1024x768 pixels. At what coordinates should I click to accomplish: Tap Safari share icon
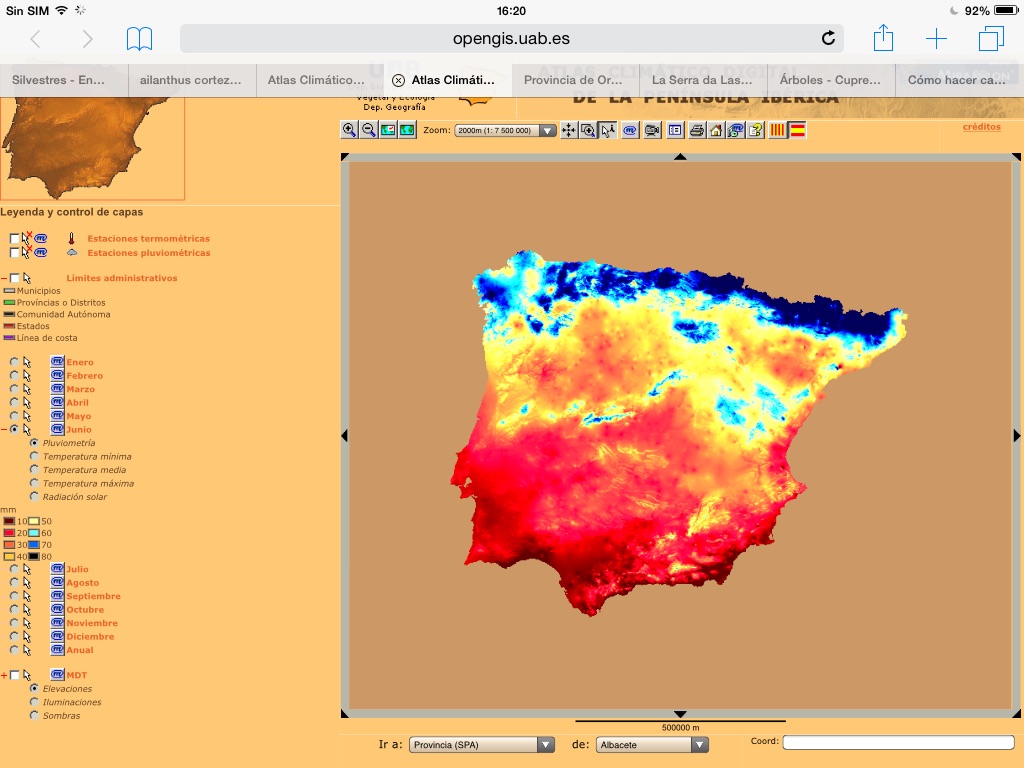click(883, 37)
